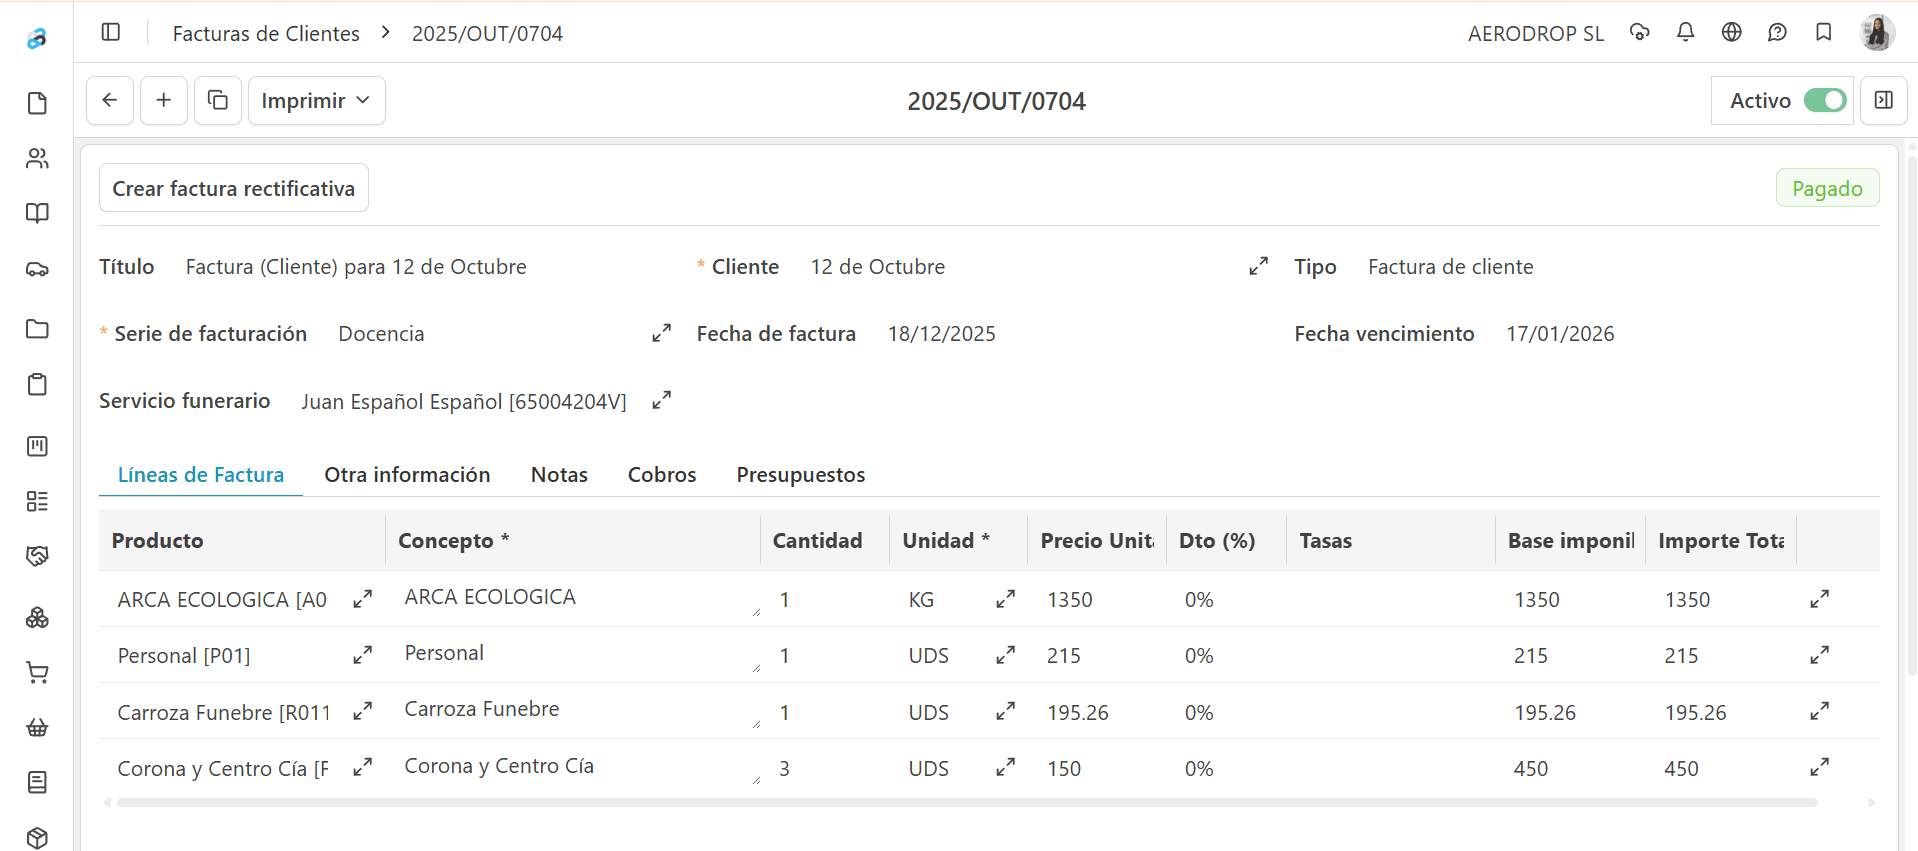This screenshot has height=851, width=1918.
Task: Click the bookmark icon in header
Action: pyautogui.click(x=1823, y=33)
